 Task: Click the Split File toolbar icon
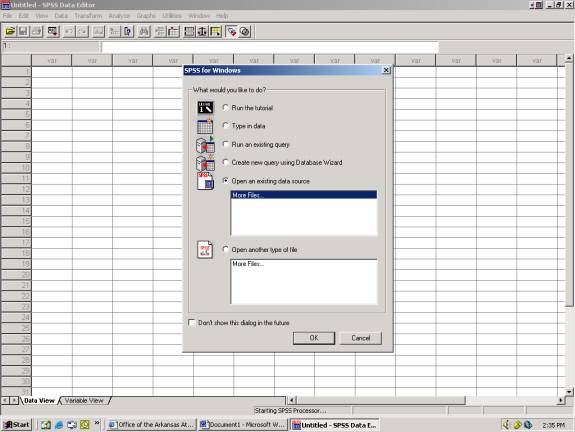pos(189,32)
